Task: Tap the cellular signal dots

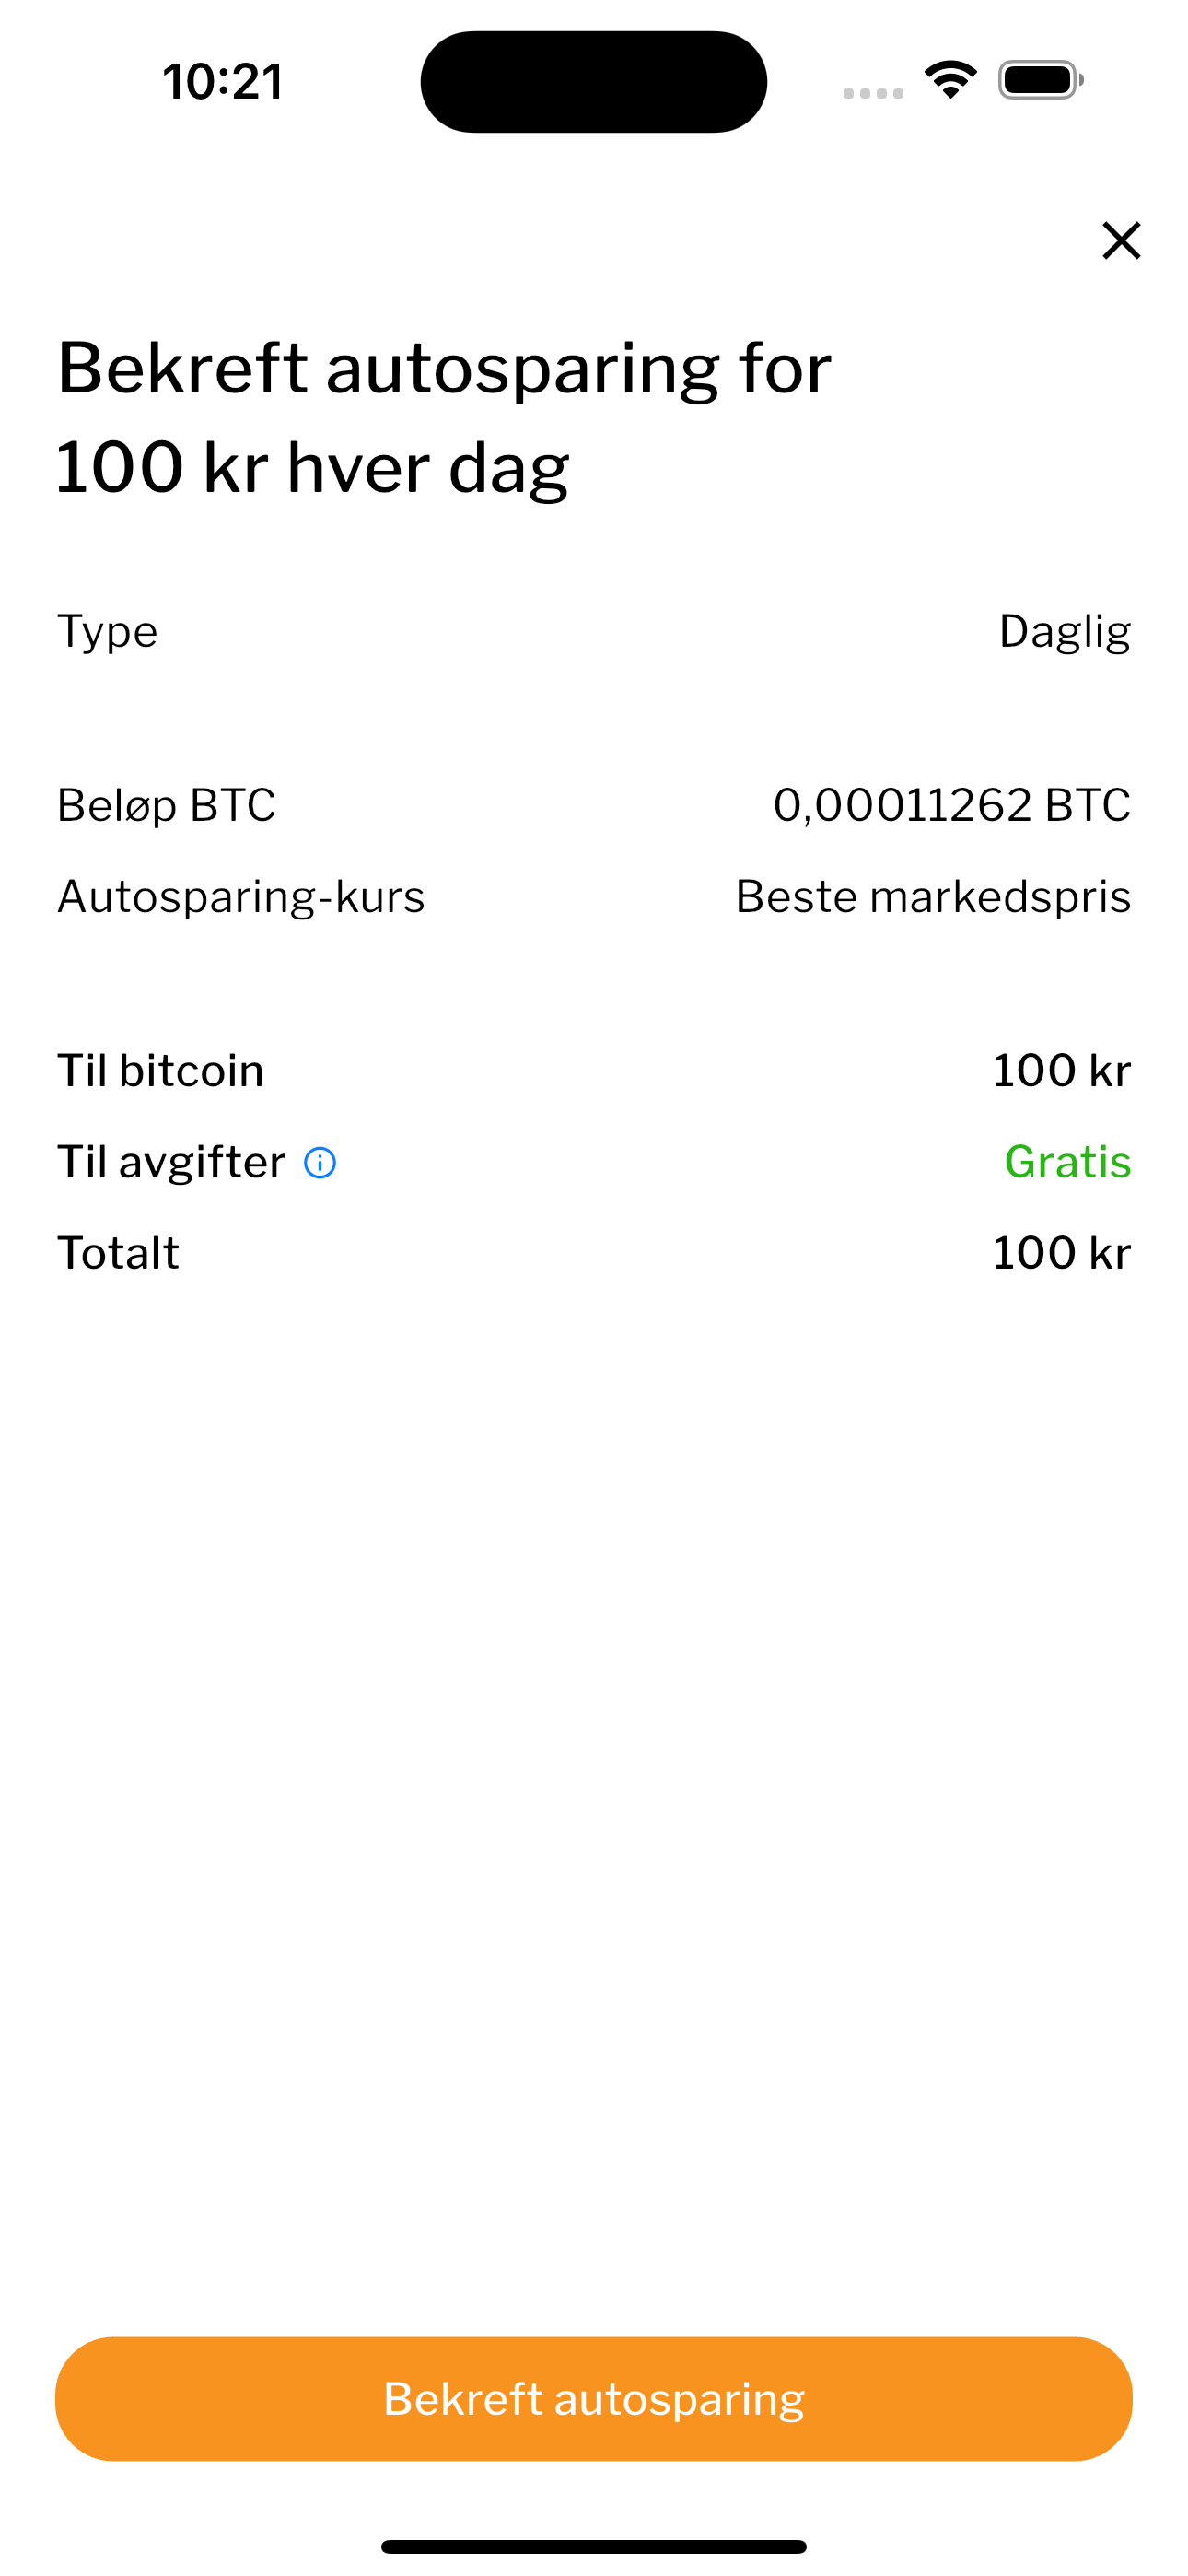Action: [873, 93]
